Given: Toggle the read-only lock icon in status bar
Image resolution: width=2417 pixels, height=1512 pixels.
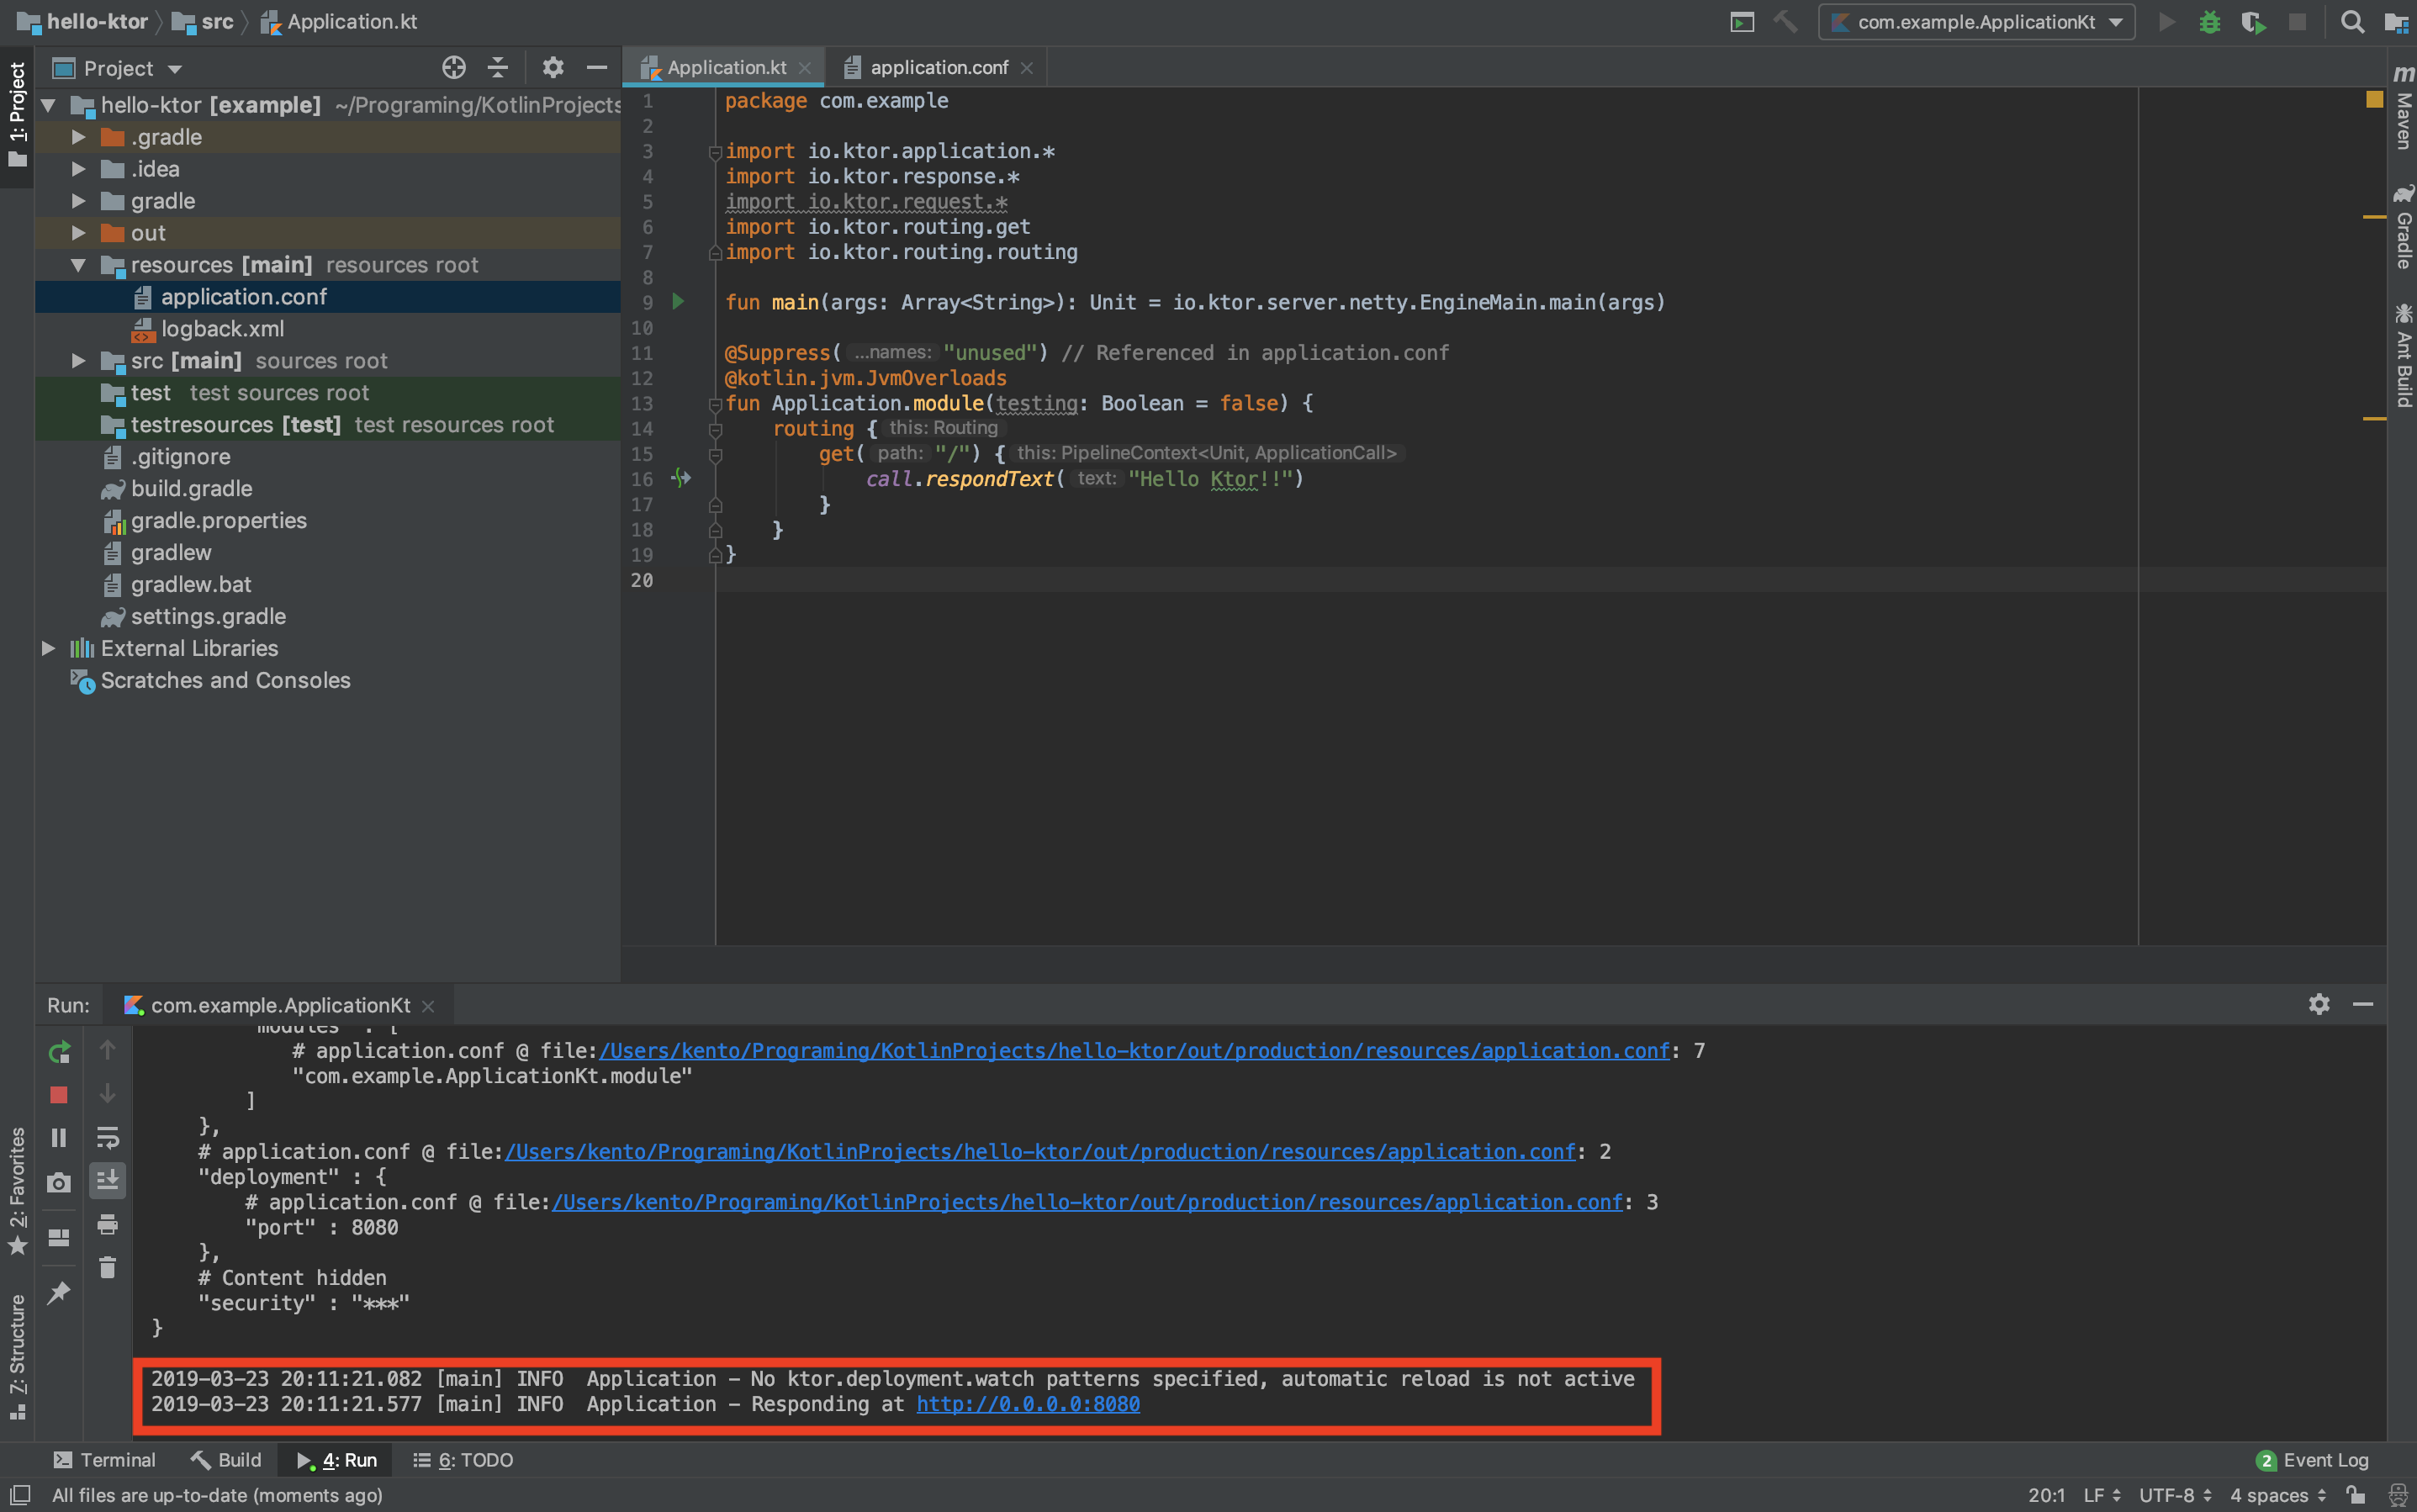Looking at the screenshot, I should [x=2356, y=1495].
